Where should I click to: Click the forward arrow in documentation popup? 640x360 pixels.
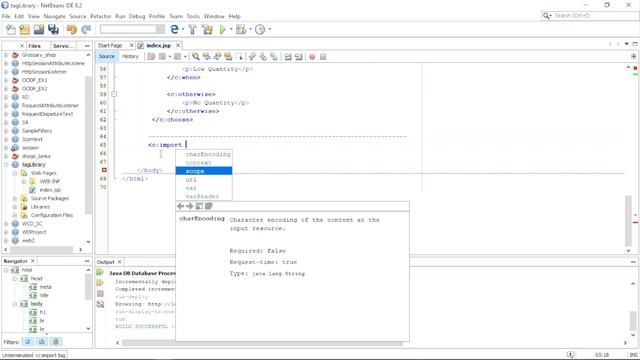(189, 206)
